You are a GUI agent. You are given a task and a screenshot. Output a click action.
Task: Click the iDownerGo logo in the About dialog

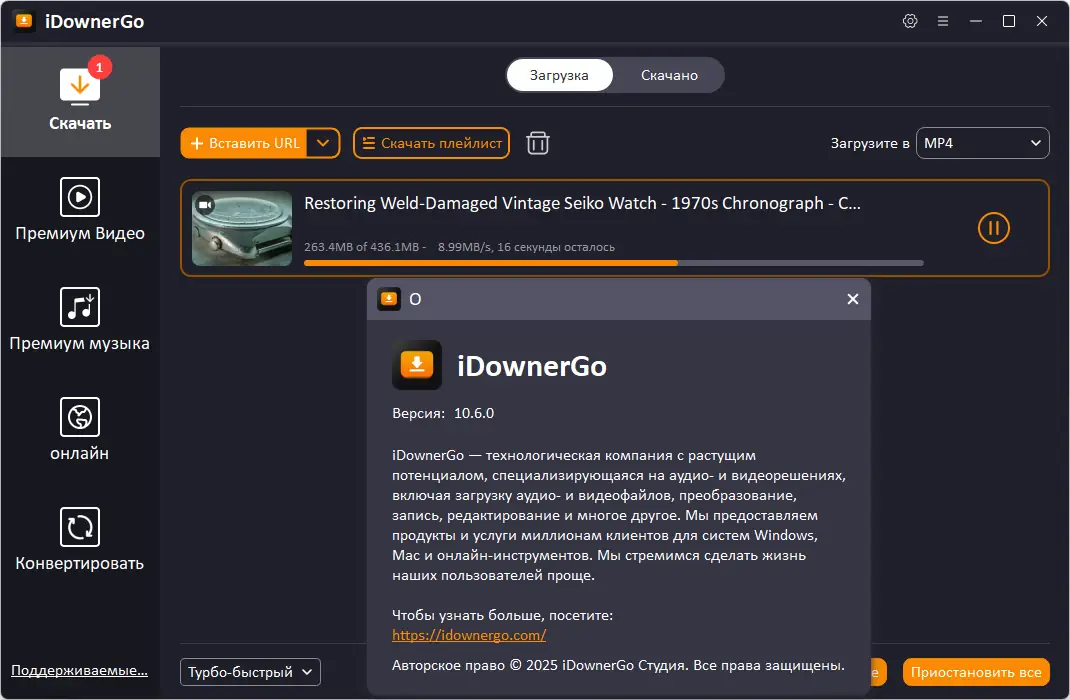[417, 365]
